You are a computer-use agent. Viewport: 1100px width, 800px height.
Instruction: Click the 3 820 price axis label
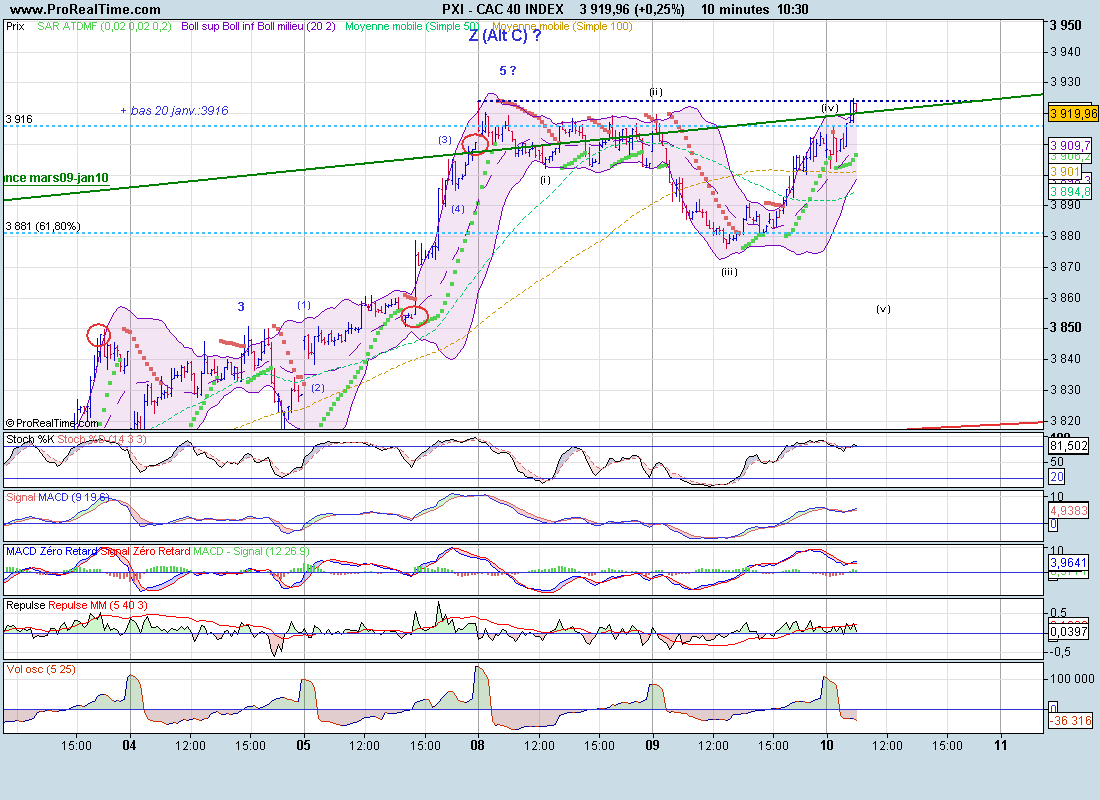[1066, 420]
